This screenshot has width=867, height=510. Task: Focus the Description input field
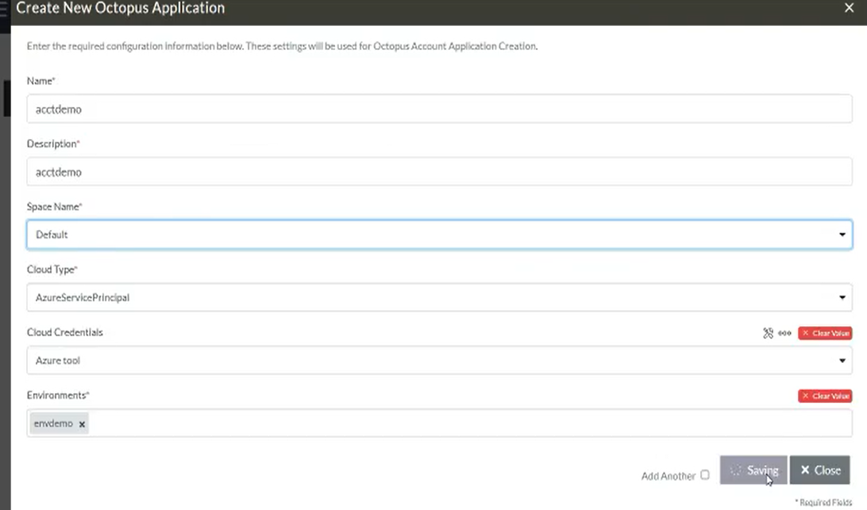(x=440, y=172)
